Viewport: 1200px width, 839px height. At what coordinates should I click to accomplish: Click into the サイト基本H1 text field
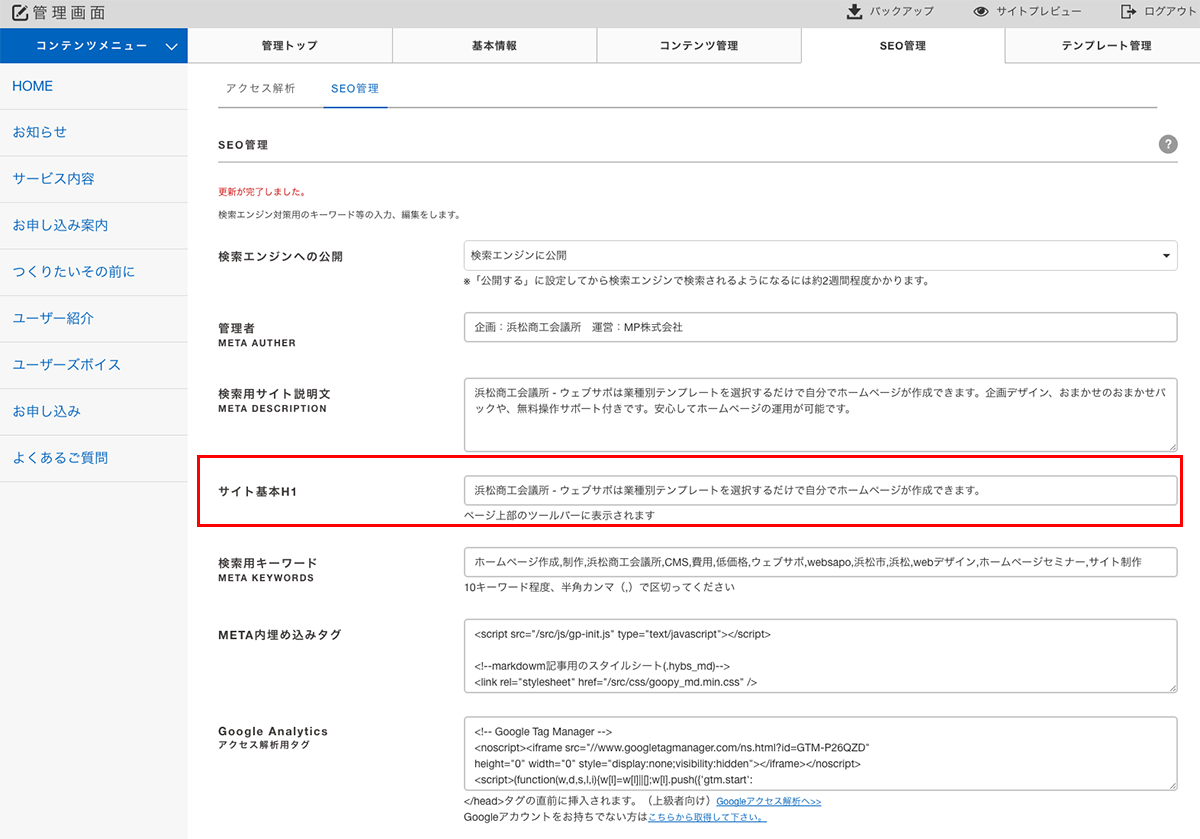pos(820,490)
